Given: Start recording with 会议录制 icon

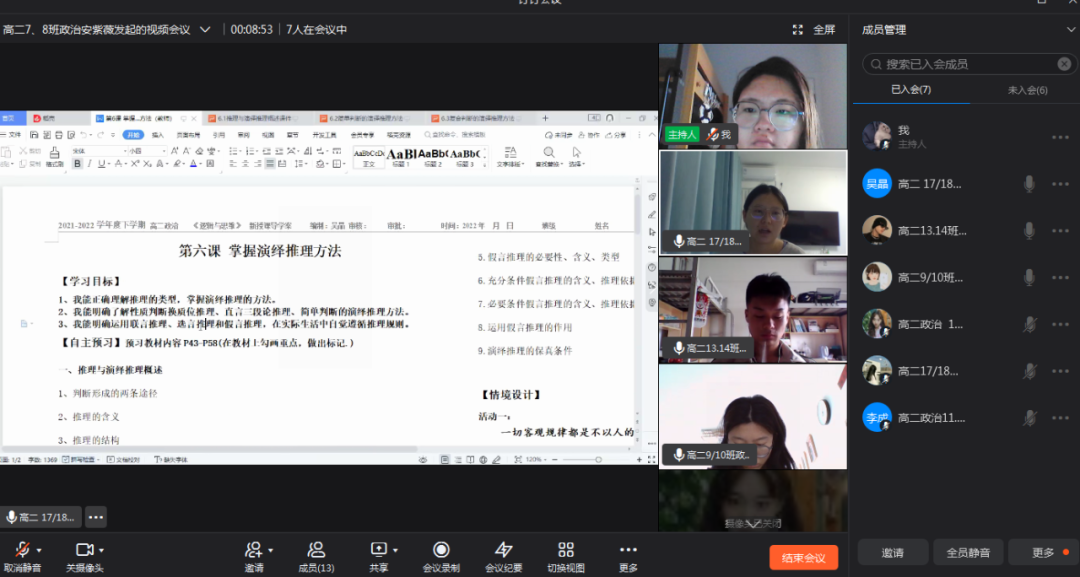Looking at the screenshot, I should (440, 549).
